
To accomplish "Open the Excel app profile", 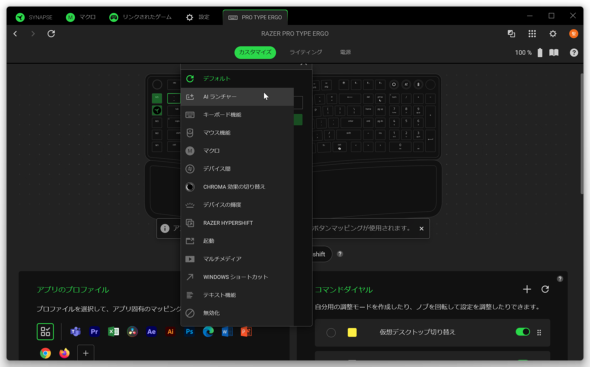I will pyautogui.click(x=113, y=332).
